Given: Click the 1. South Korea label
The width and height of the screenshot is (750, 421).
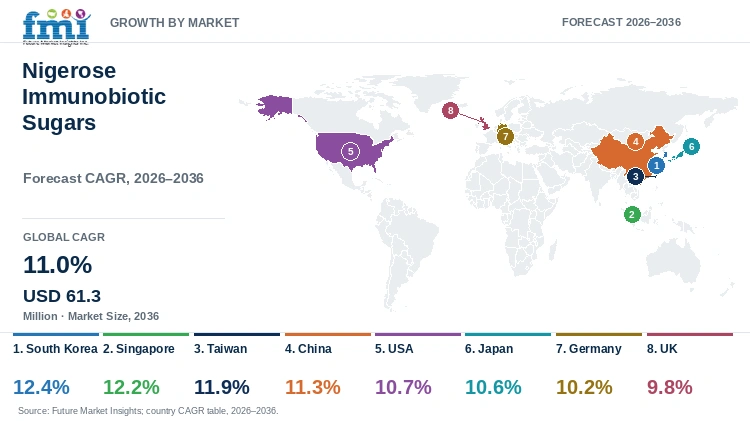Looking at the screenshot, I should pyautogui.click(x=55, y=349).
